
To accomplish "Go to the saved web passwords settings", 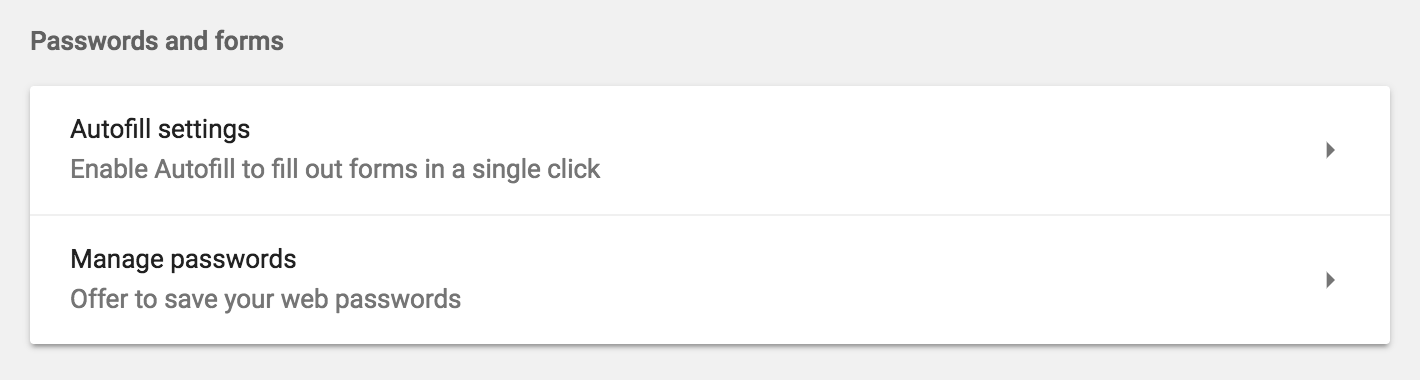I will tap(710, 280).
